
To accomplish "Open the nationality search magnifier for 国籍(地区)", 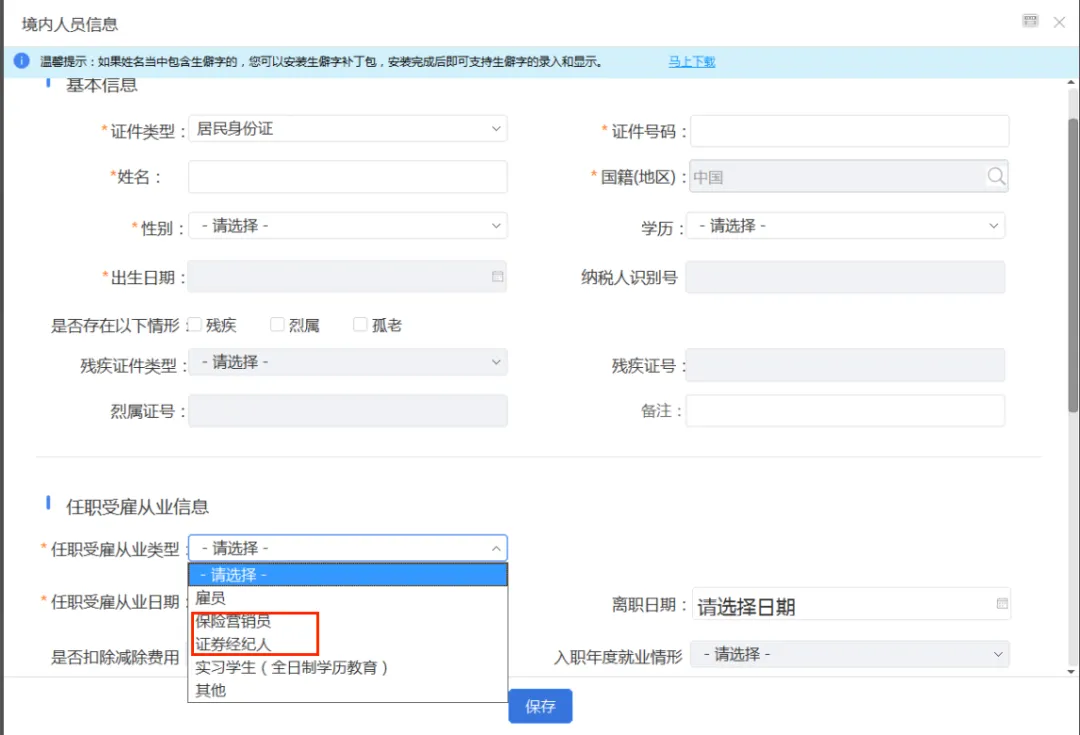I will pos(996,176).
